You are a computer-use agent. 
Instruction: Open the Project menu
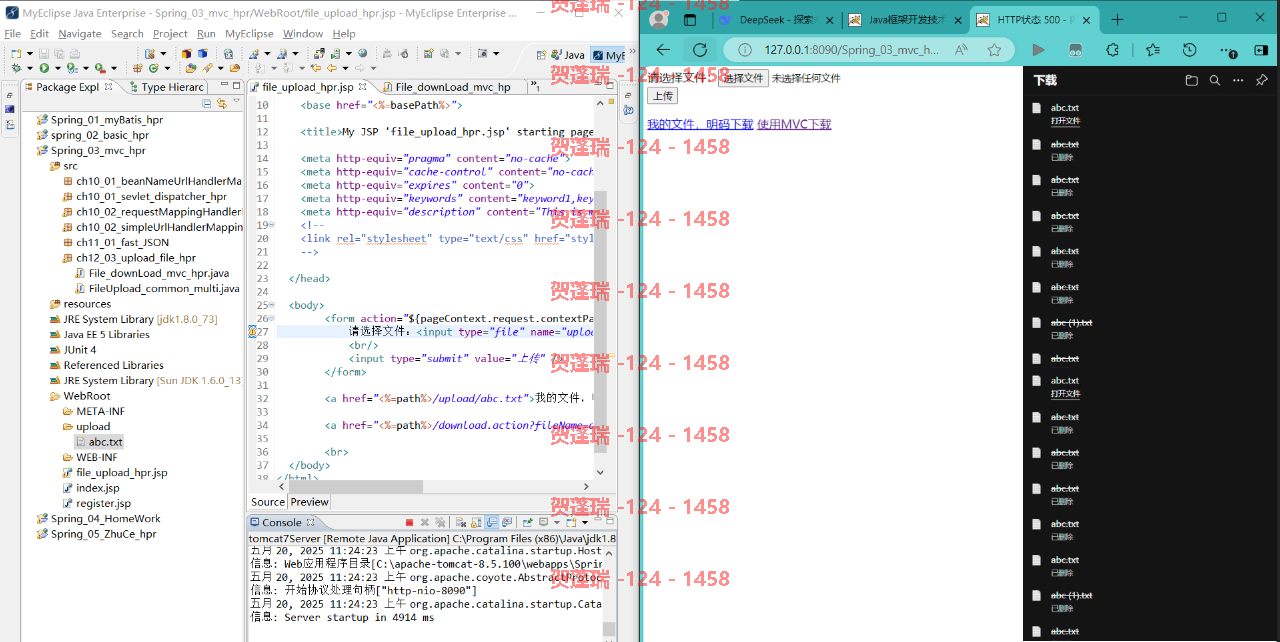tap(170, 33)
